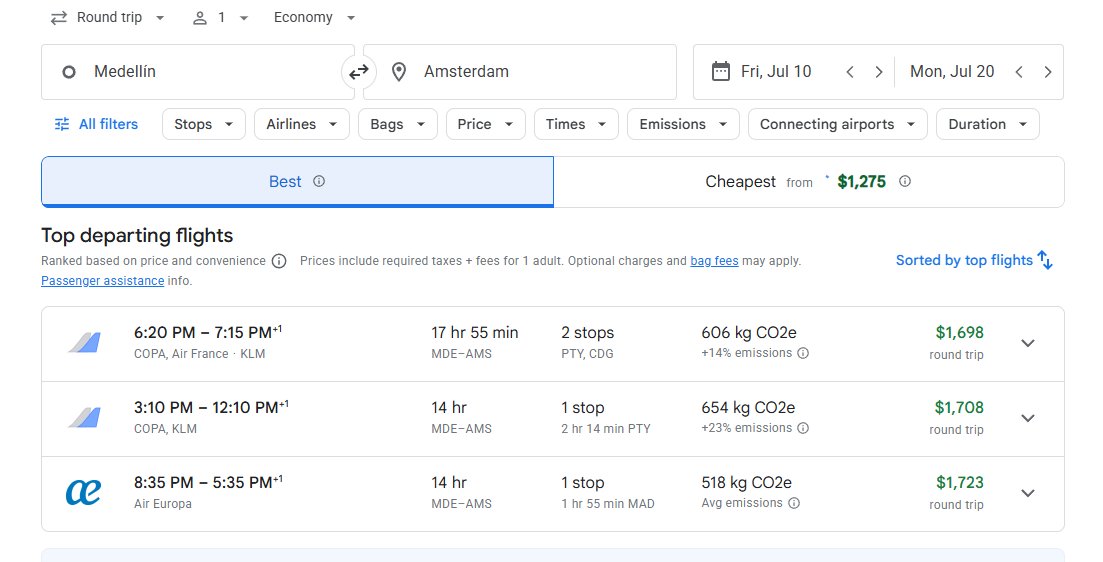Click the passenger person icon
This screenshot has width=1103, height=562.
coord(200,18)
